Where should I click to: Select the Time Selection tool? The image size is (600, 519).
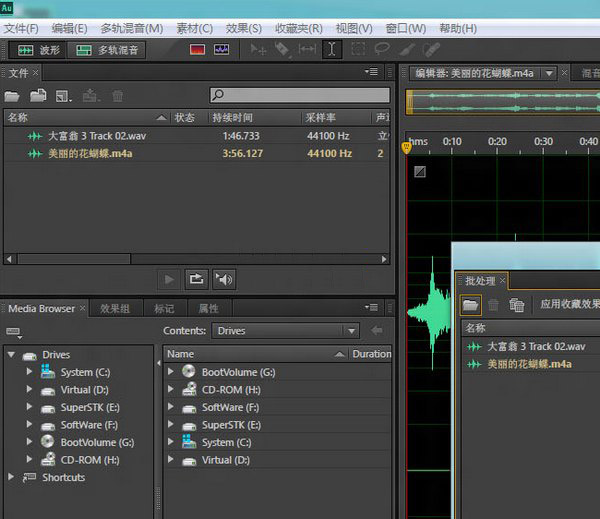(x=331, y=49)
